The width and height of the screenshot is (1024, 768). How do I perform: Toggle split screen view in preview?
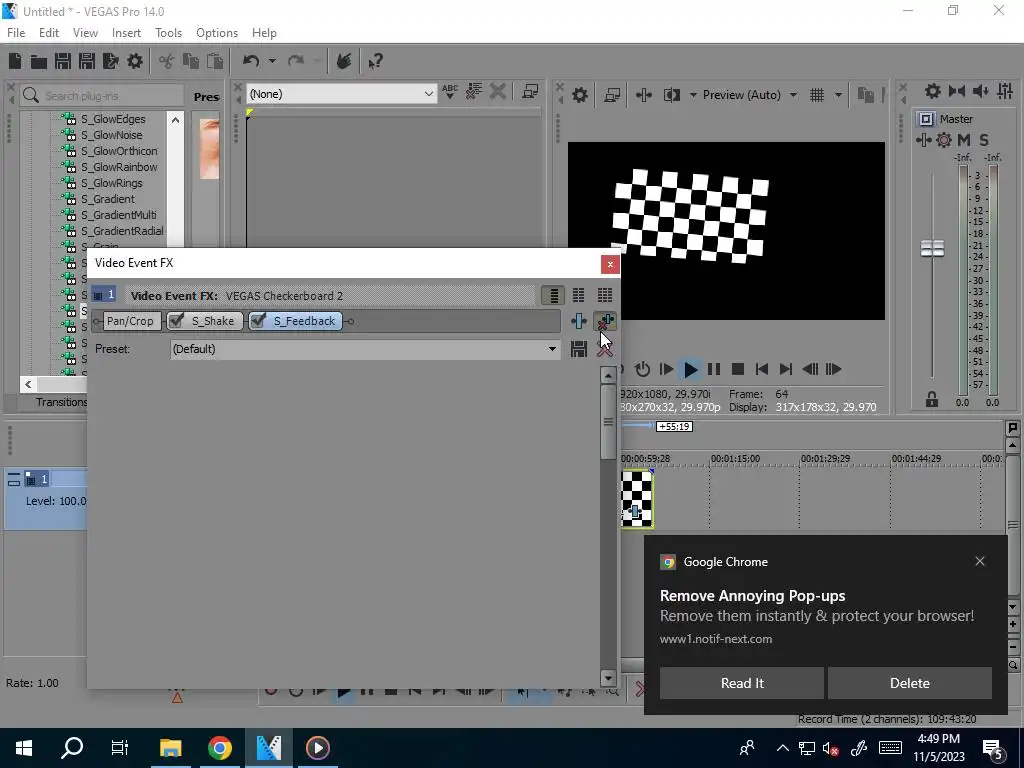click(671, 95)
